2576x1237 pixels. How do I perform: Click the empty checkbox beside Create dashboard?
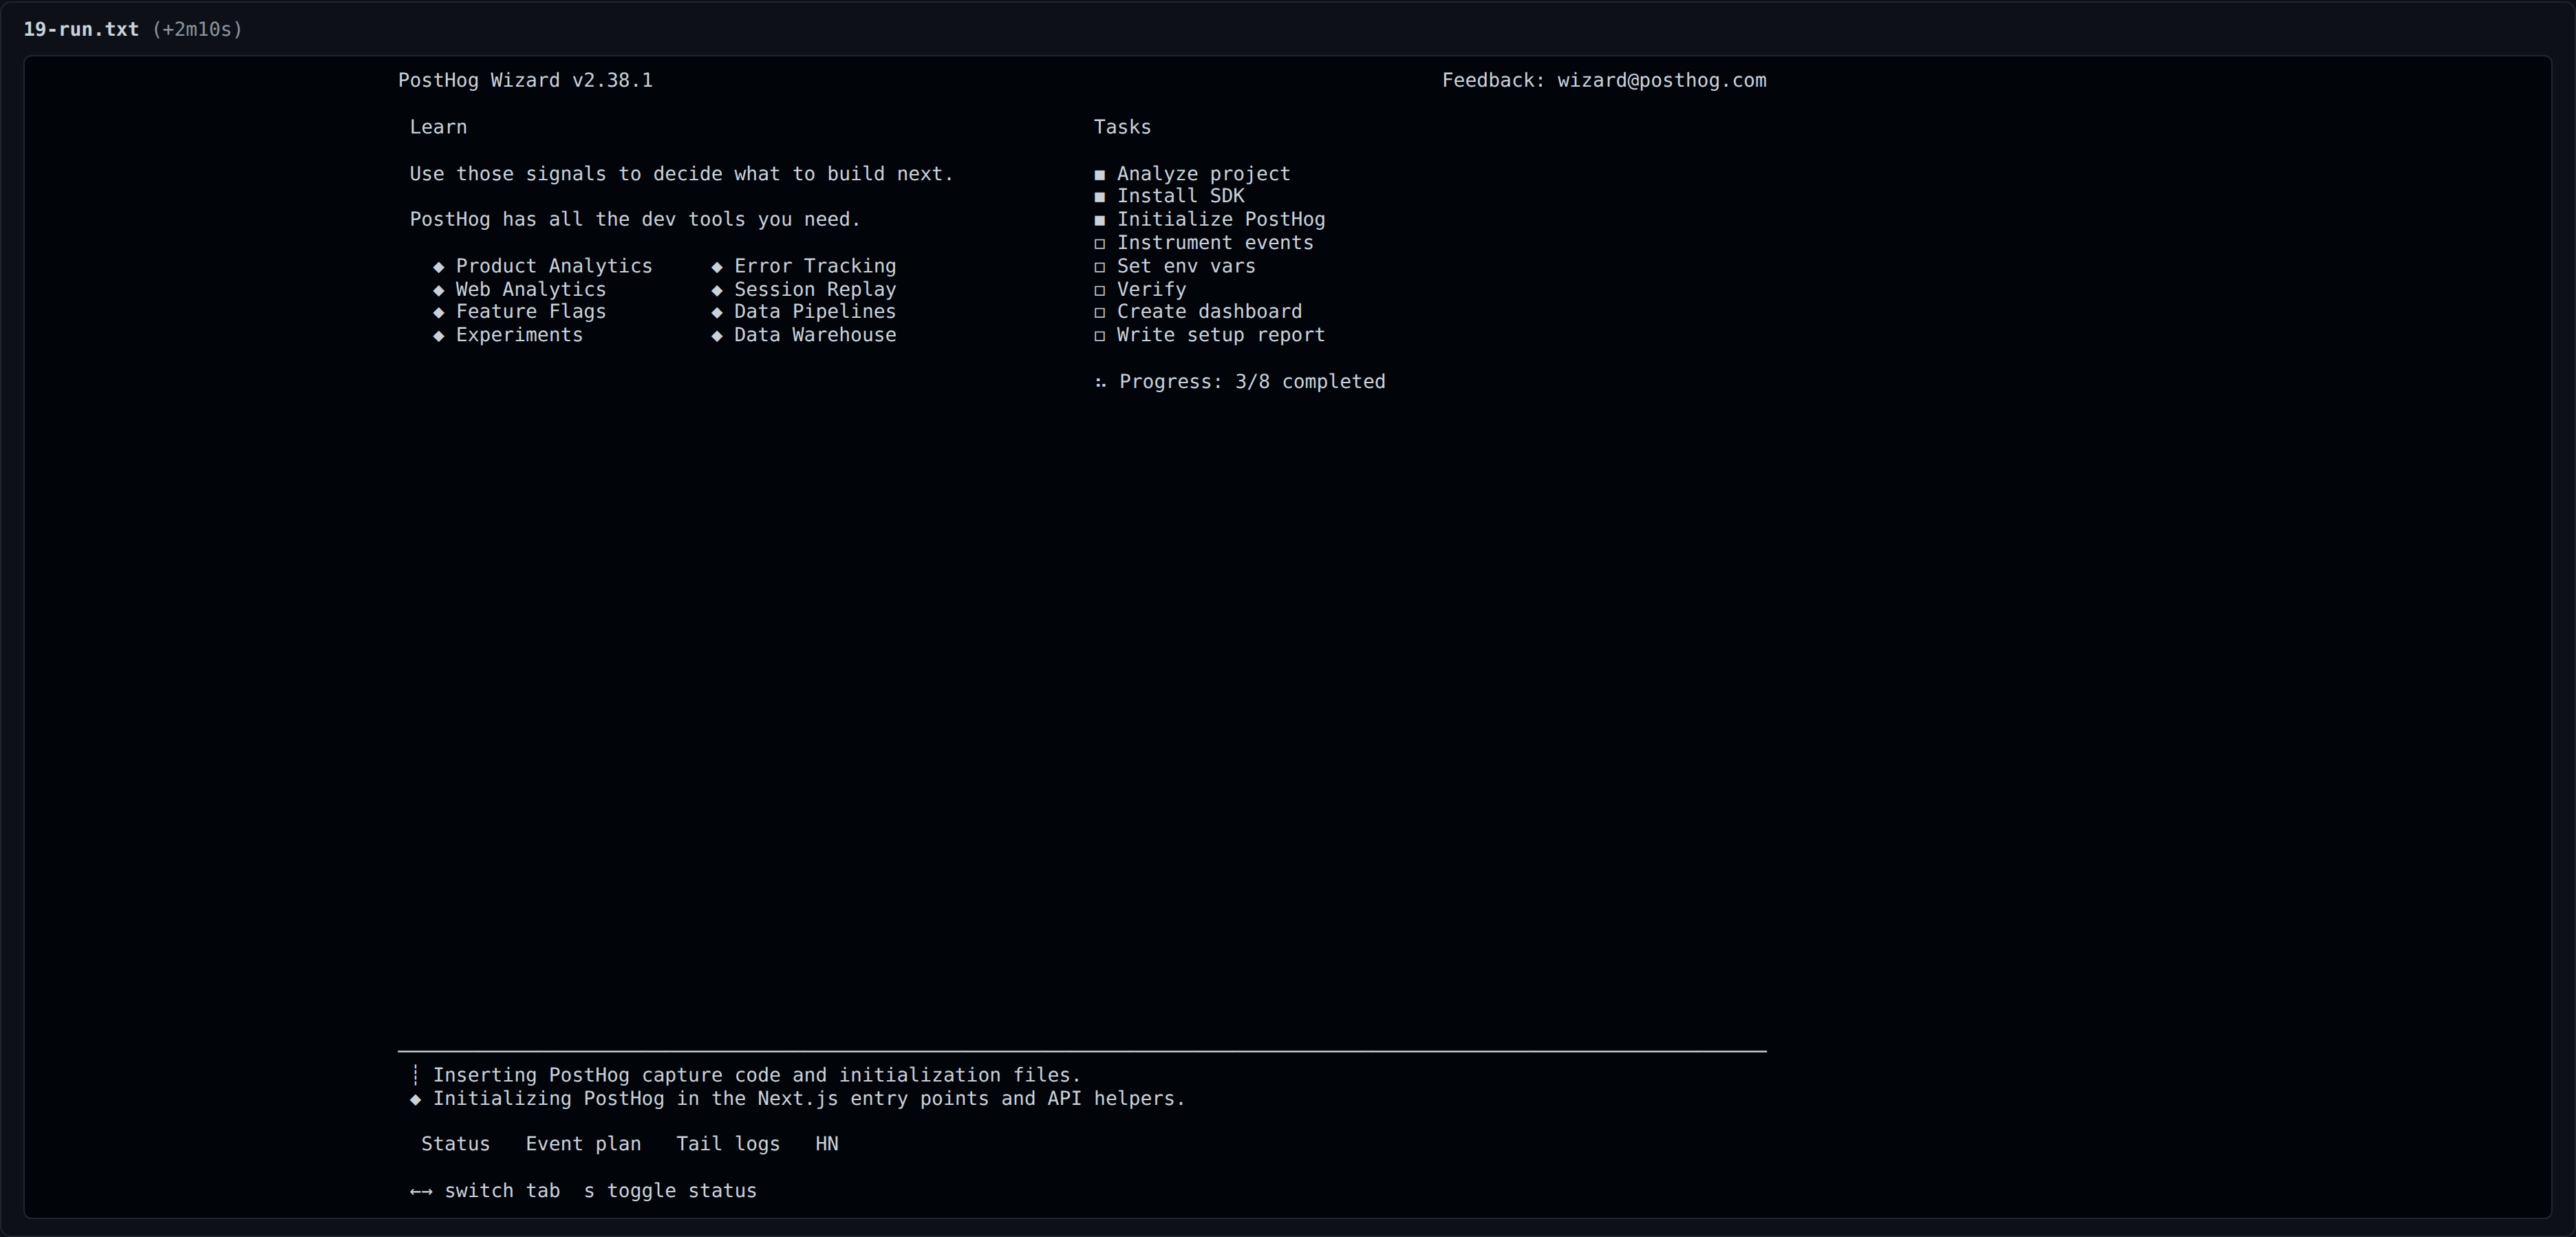[x=1100, y=312]
